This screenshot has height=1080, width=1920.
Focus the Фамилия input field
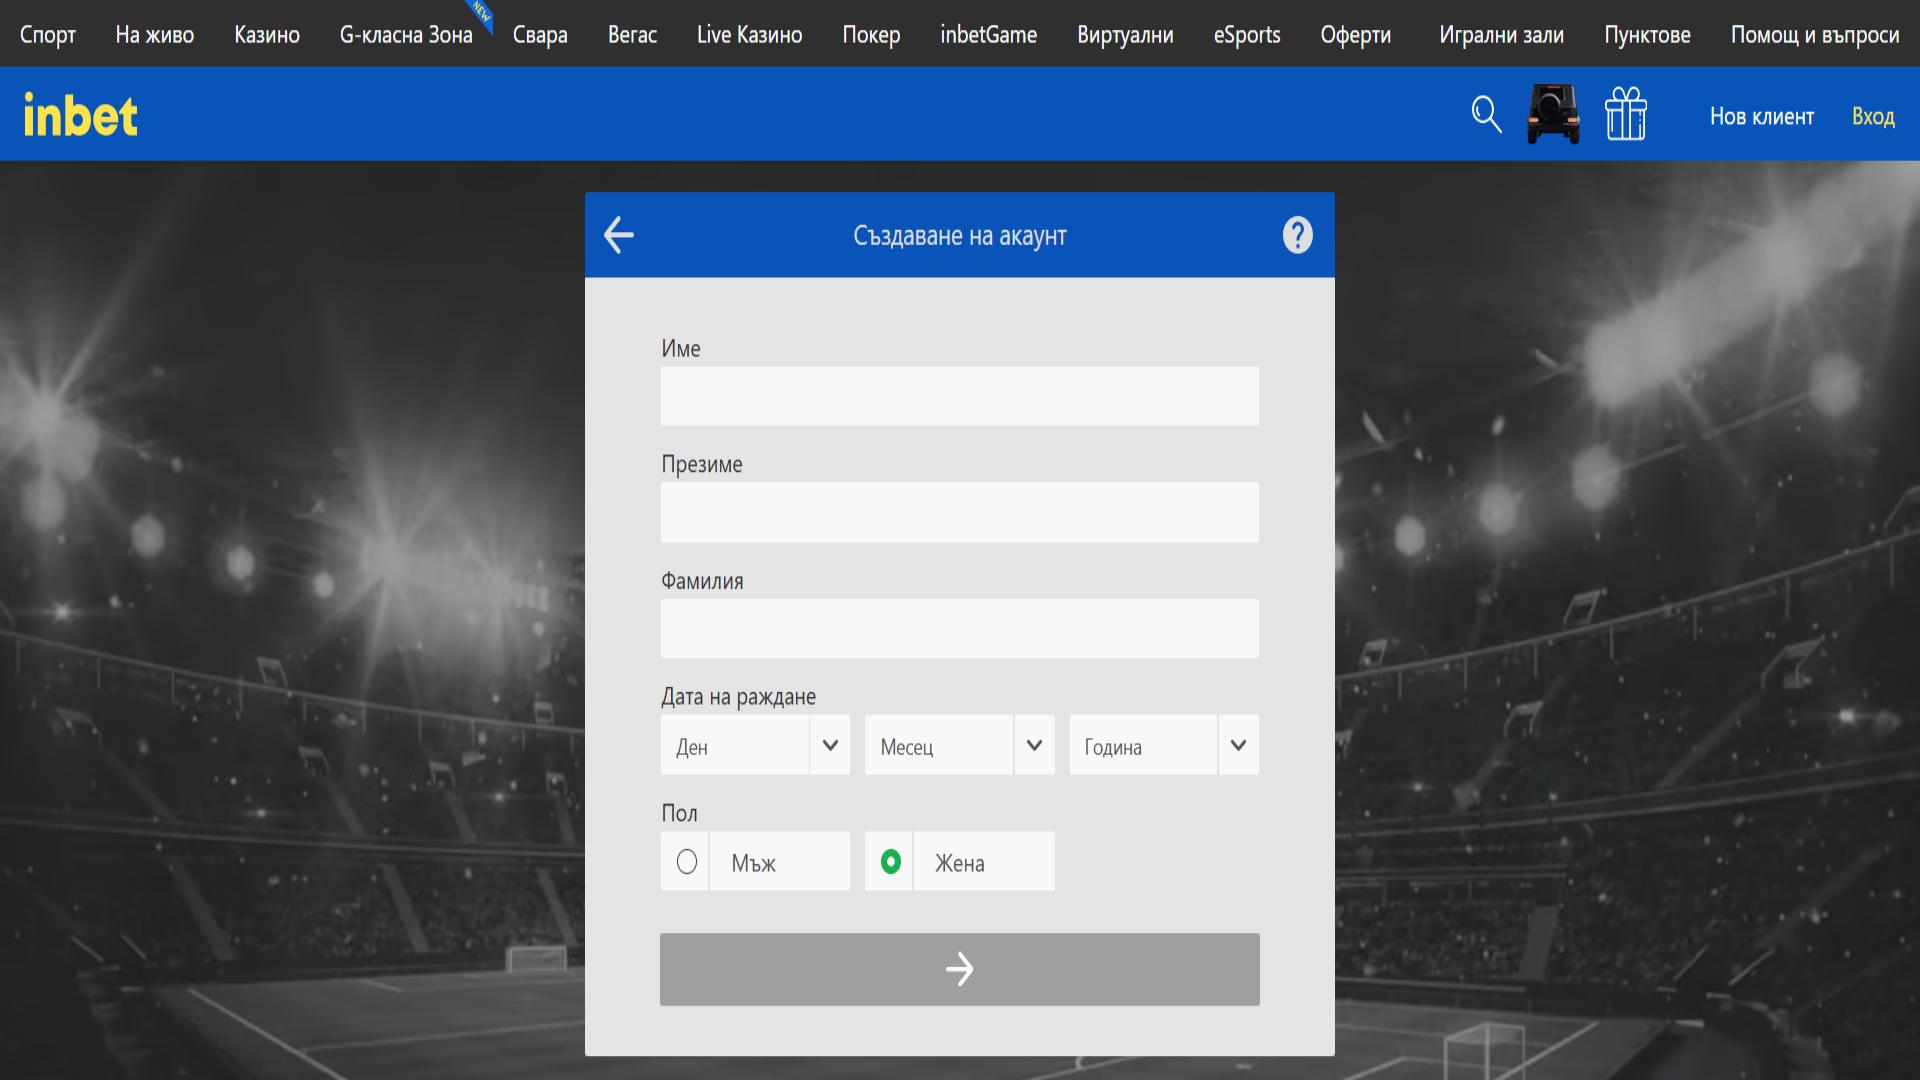(x=959, y=628)
